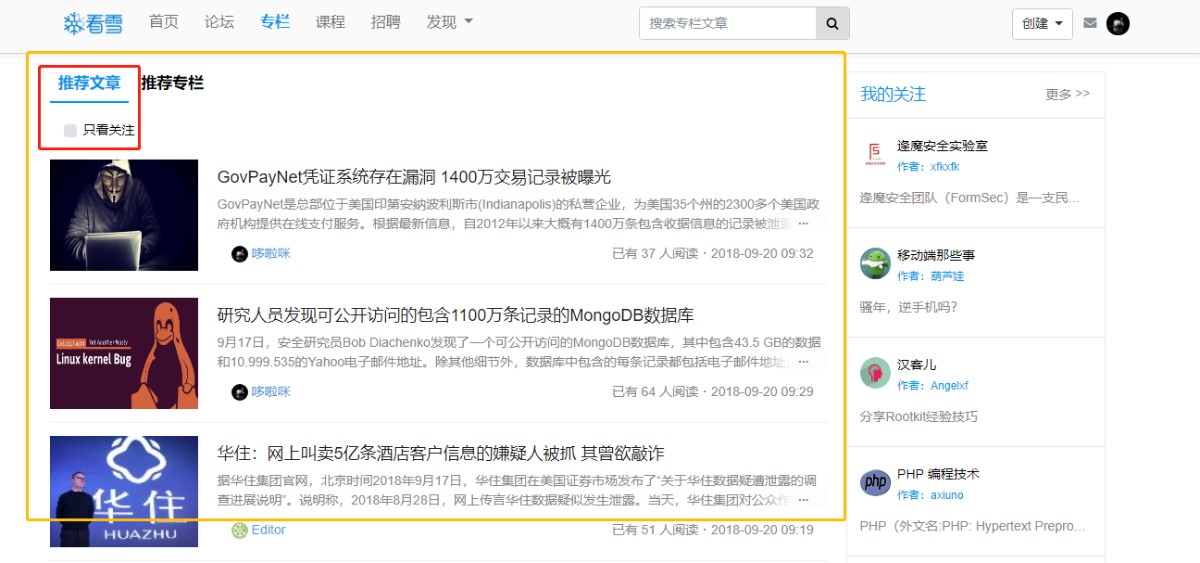Click description 逢魔安全团队 (FormSec)

[970, 198]
